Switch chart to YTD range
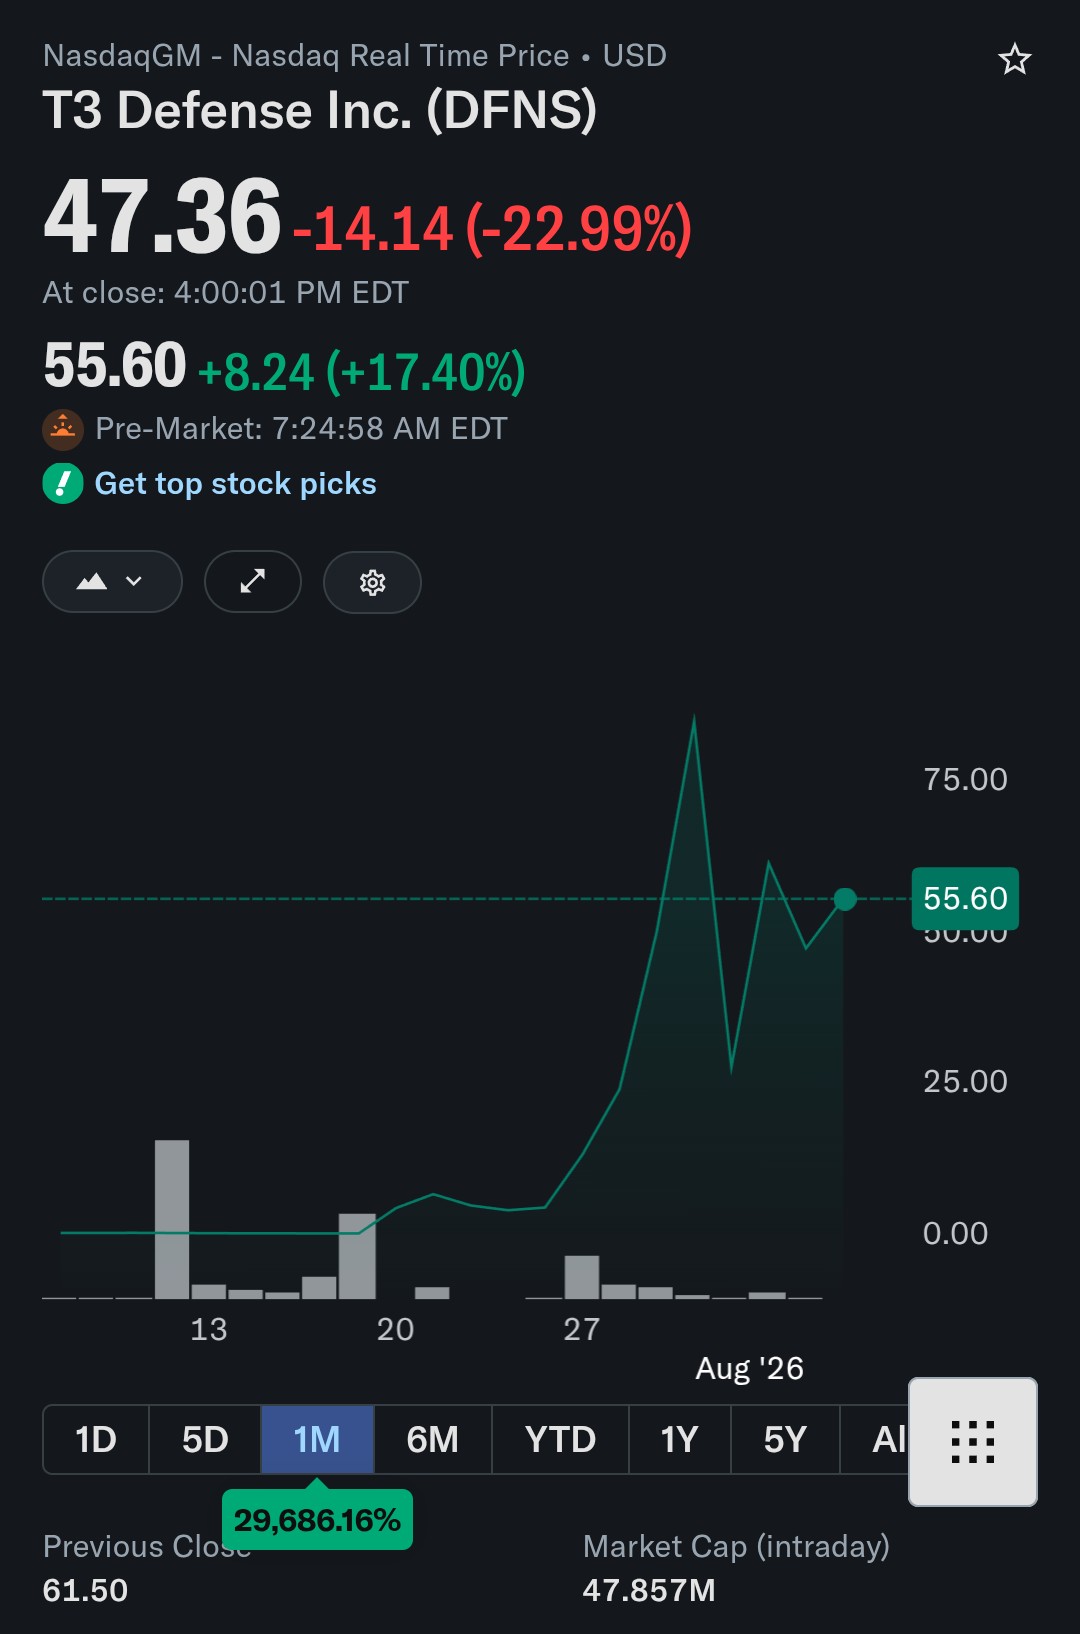 coord(560,1440)
